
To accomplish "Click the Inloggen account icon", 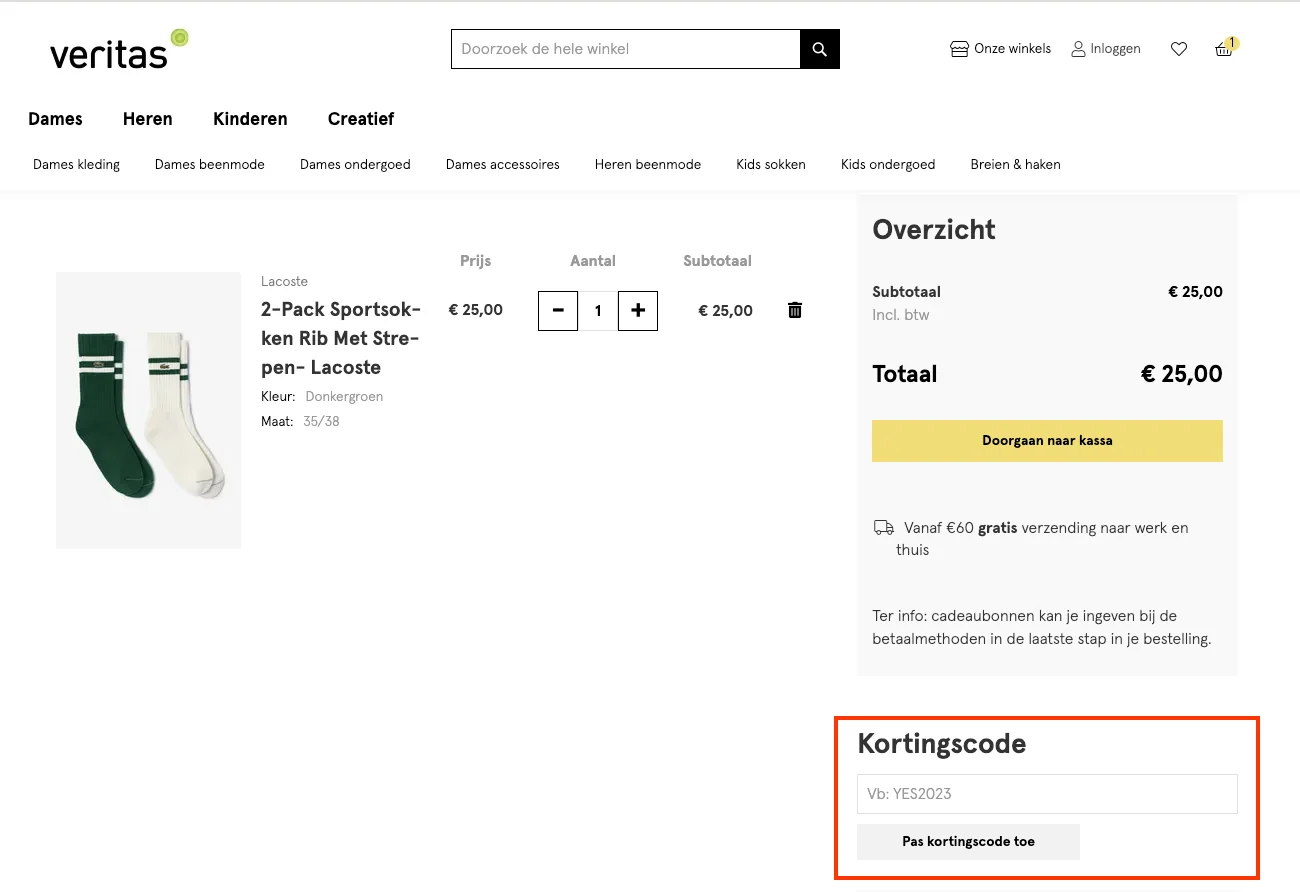I will click(1078, 48).
